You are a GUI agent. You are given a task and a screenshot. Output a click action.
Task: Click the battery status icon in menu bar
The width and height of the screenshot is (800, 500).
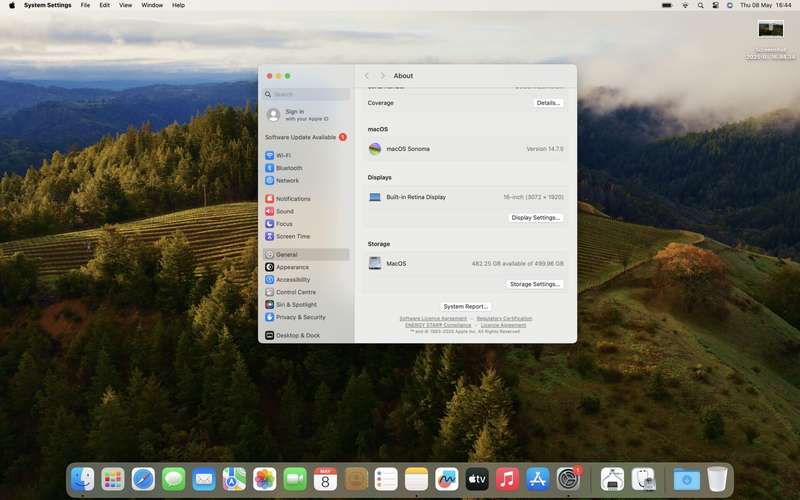click(x=667, y=5)
